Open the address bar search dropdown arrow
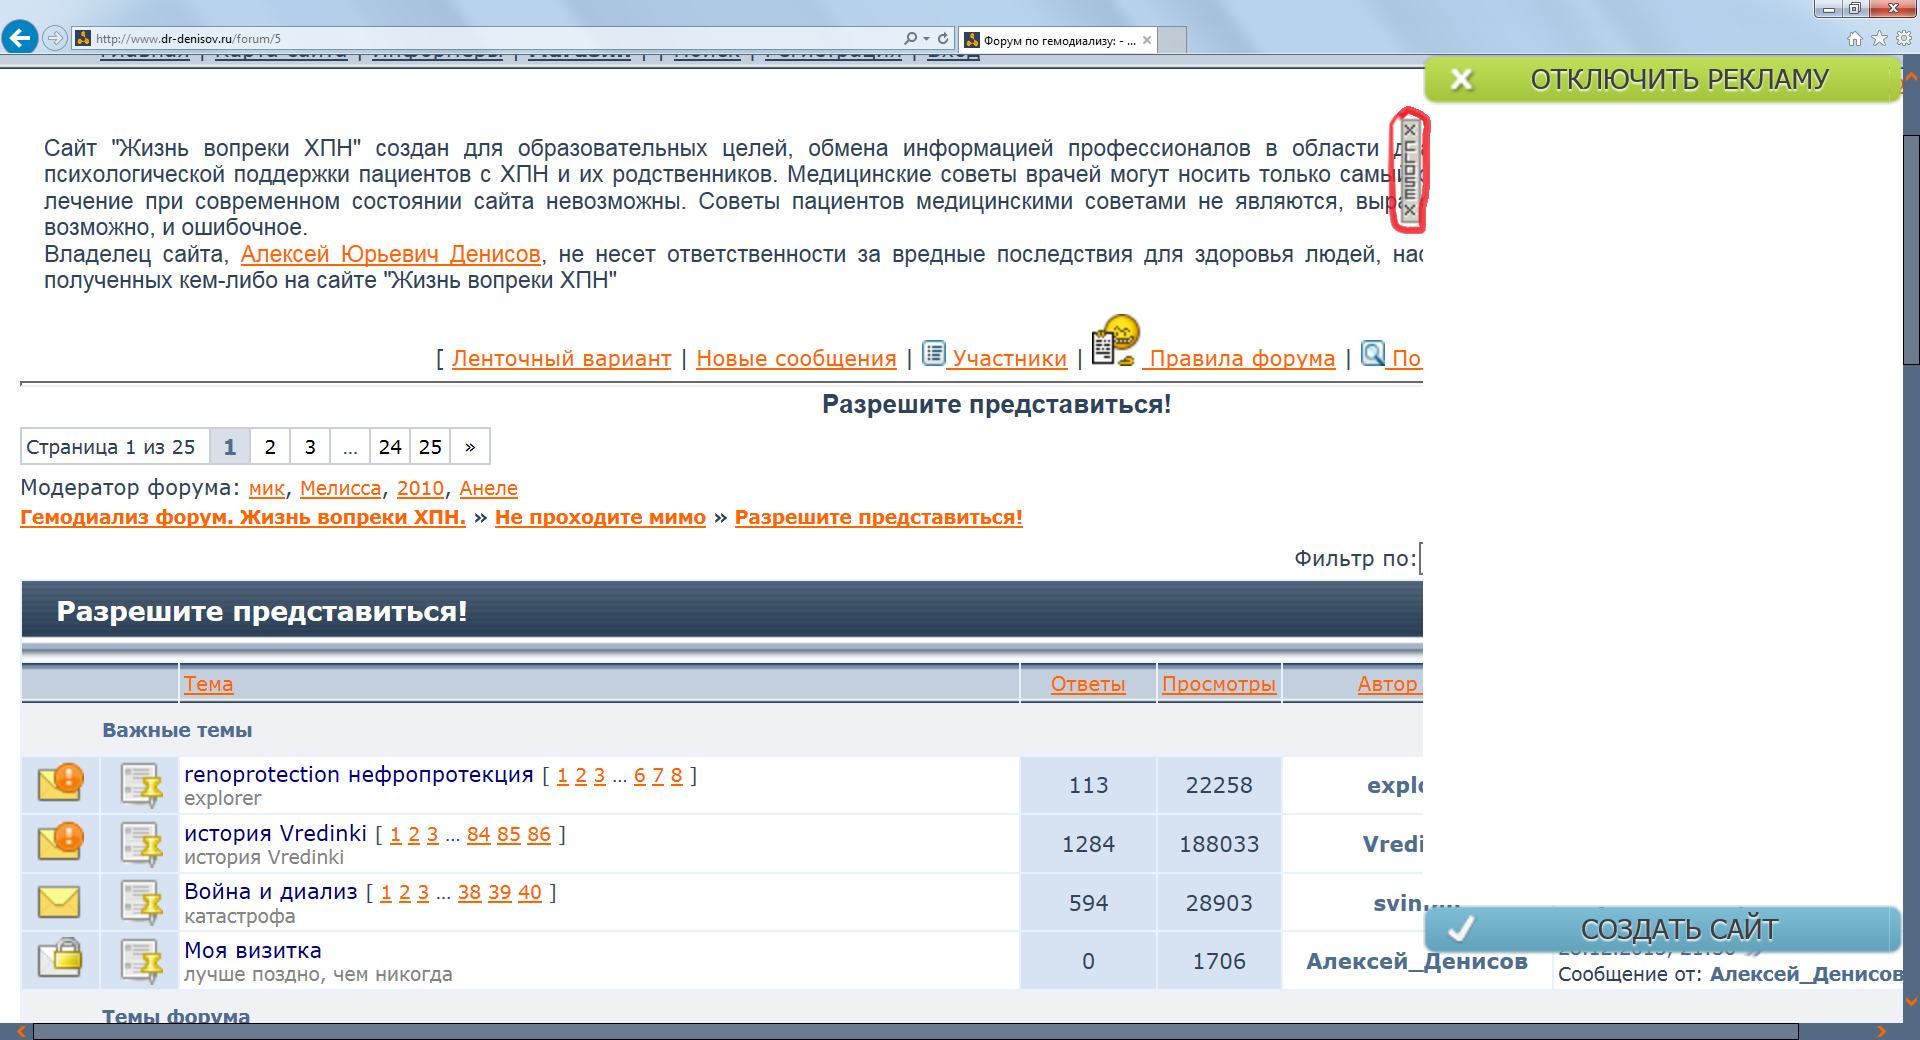 [926, 38]
